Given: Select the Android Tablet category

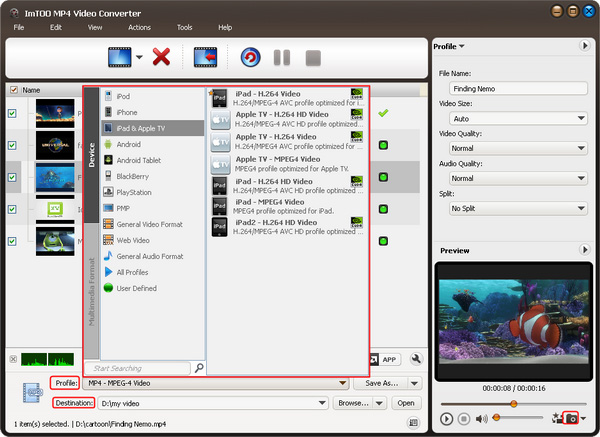Looking at the screenshot, I should coord(153,160).
